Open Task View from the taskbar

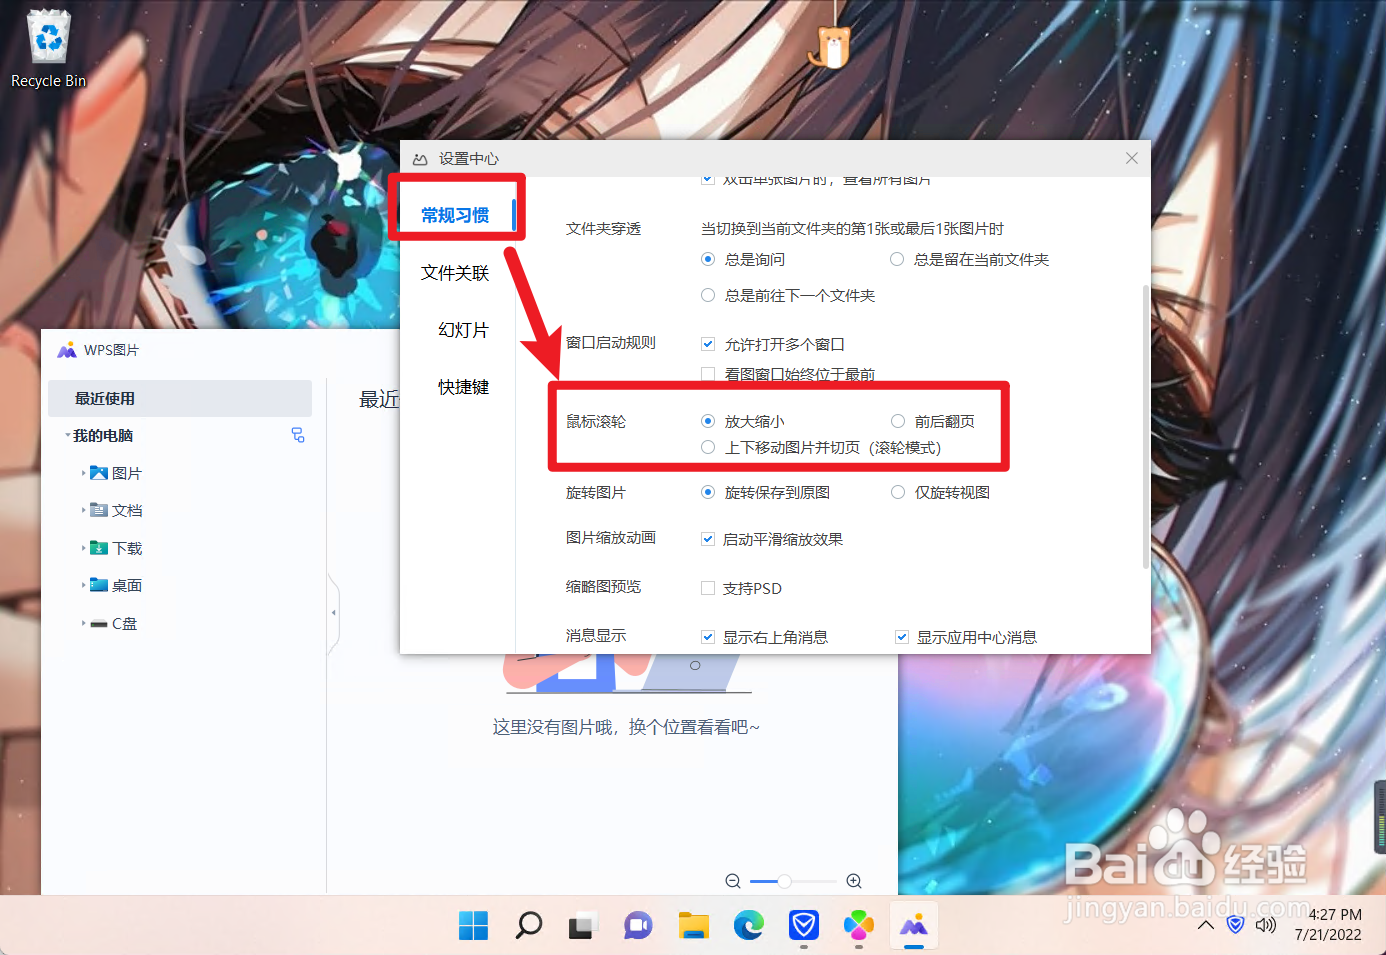(x=583, y=926)
